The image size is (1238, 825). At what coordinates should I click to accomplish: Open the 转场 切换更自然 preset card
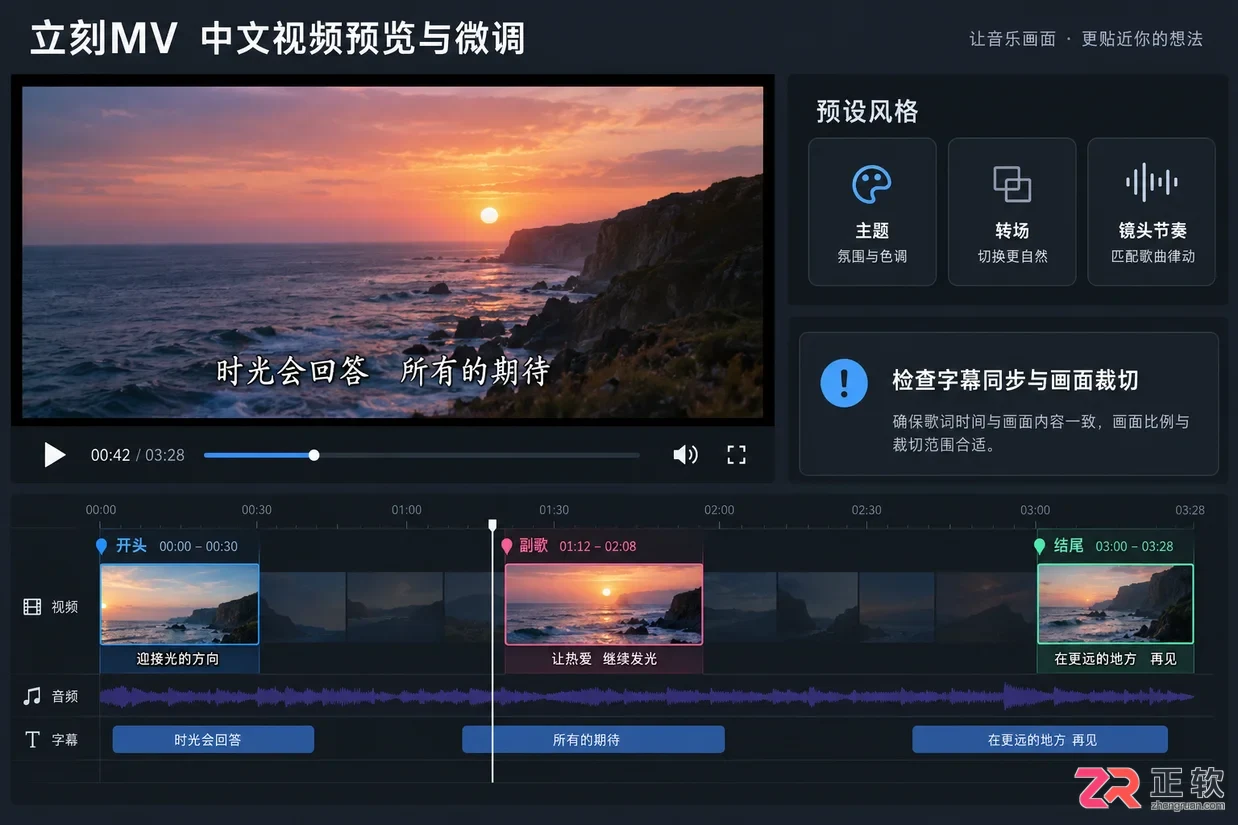[1012, 212]
